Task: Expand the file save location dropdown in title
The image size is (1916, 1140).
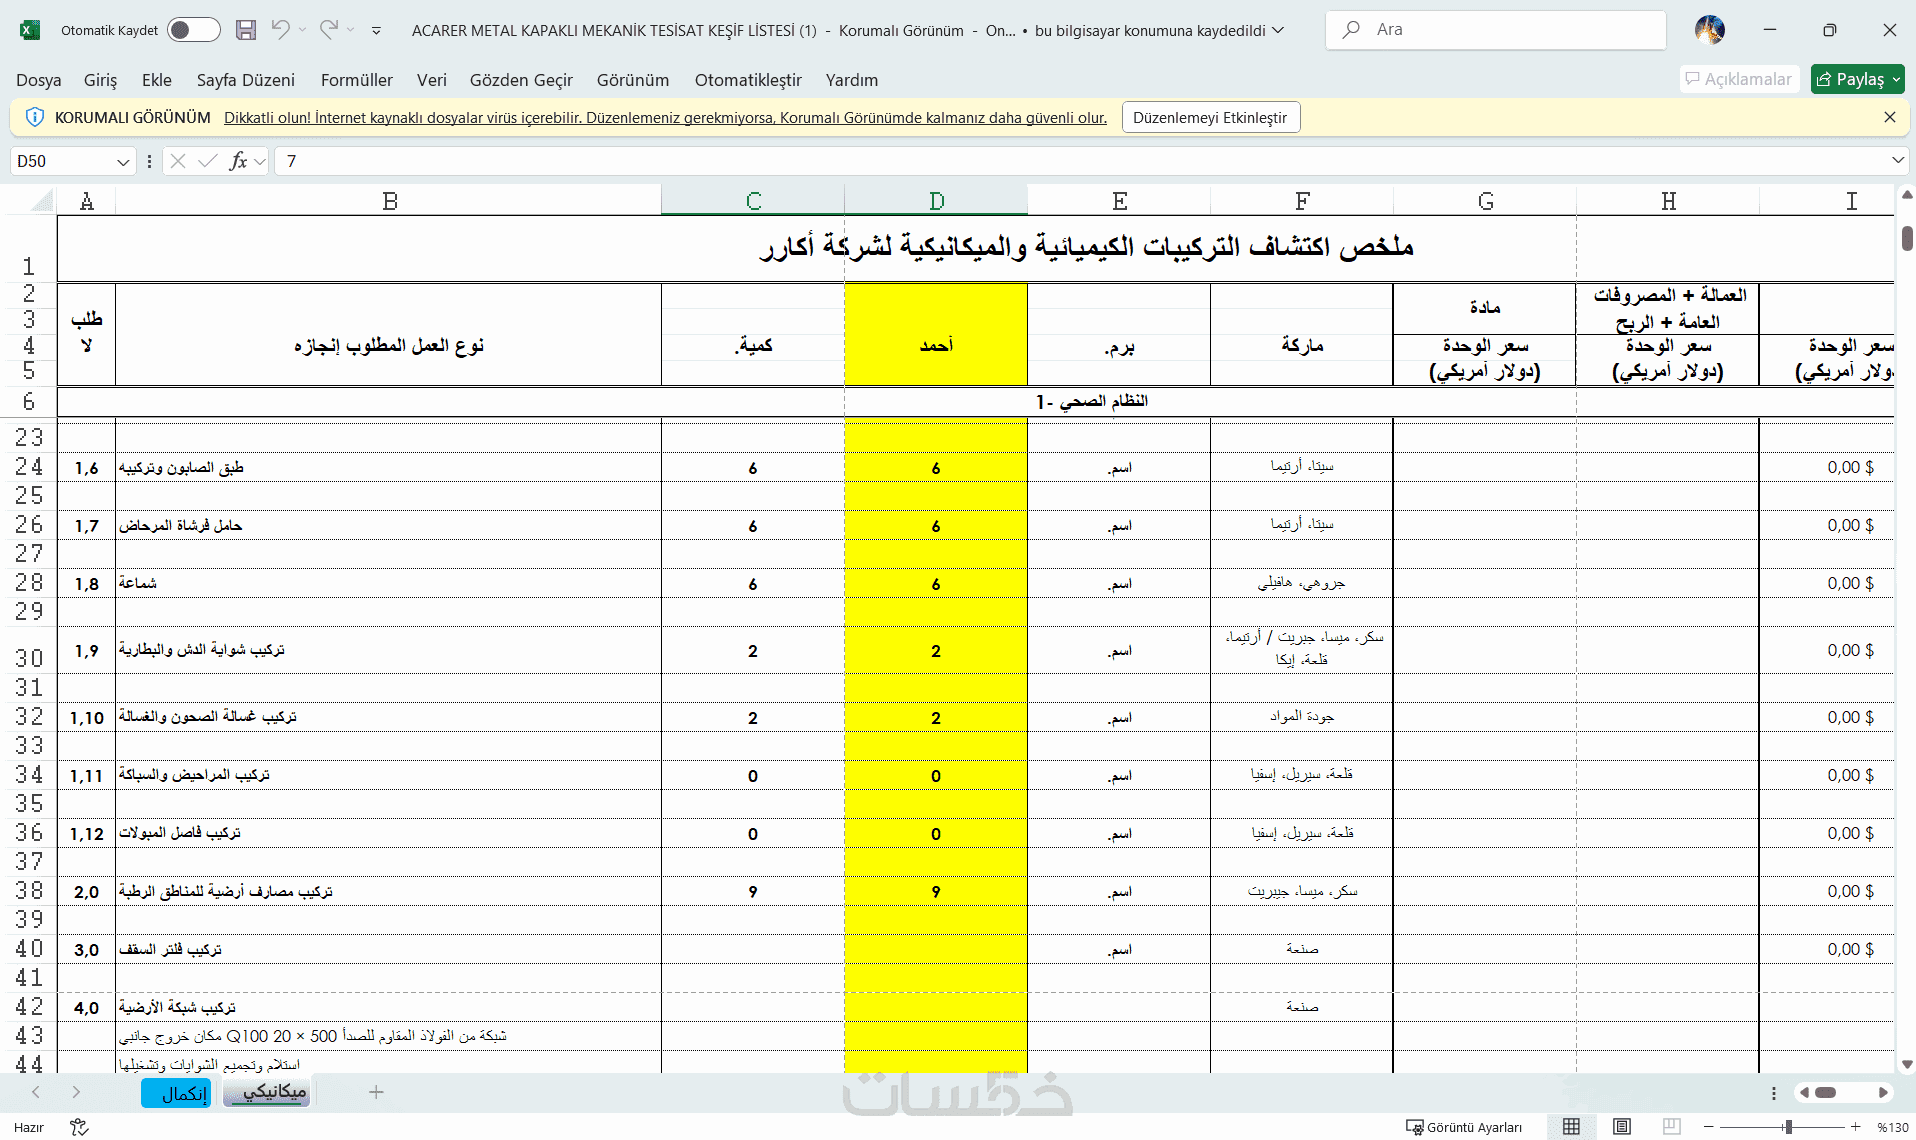Action: tap(1277, 30)
